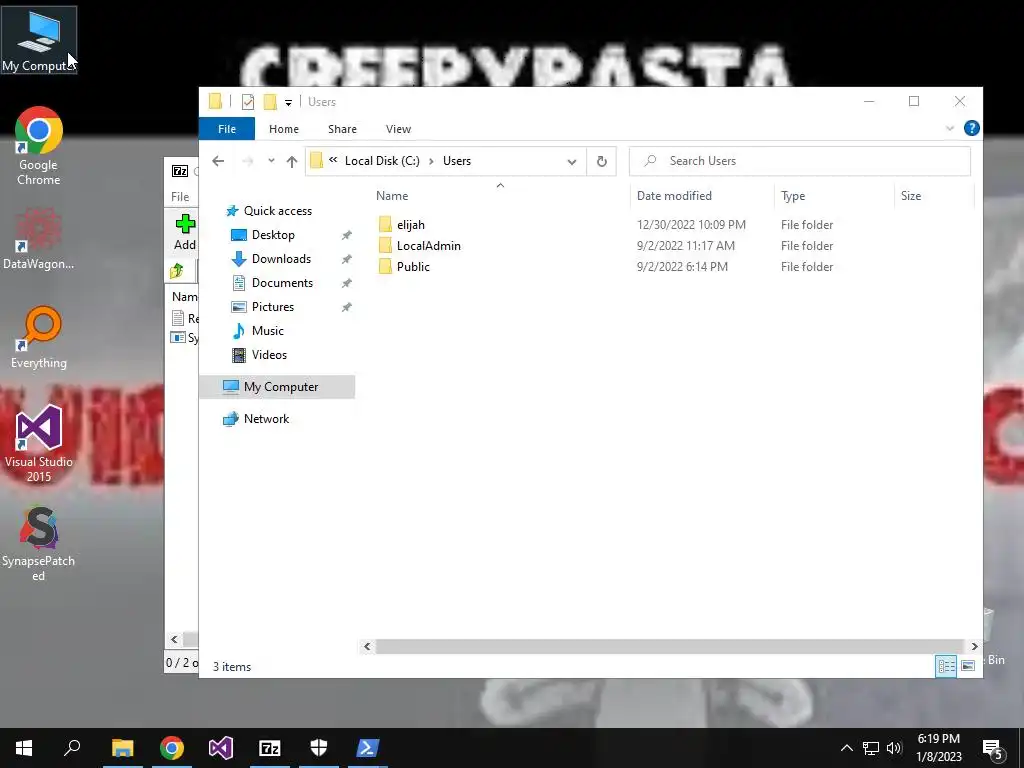The height and width of the screenshot is (768, 1024).
Task: Click the scroll right arrow in Explorer
Action: [974, 647]
